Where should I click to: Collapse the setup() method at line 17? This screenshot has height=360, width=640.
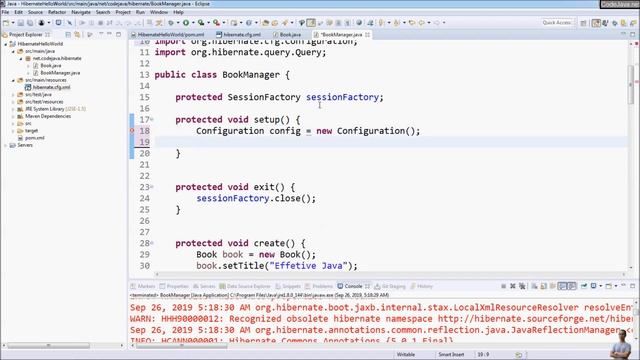[152, 120]
